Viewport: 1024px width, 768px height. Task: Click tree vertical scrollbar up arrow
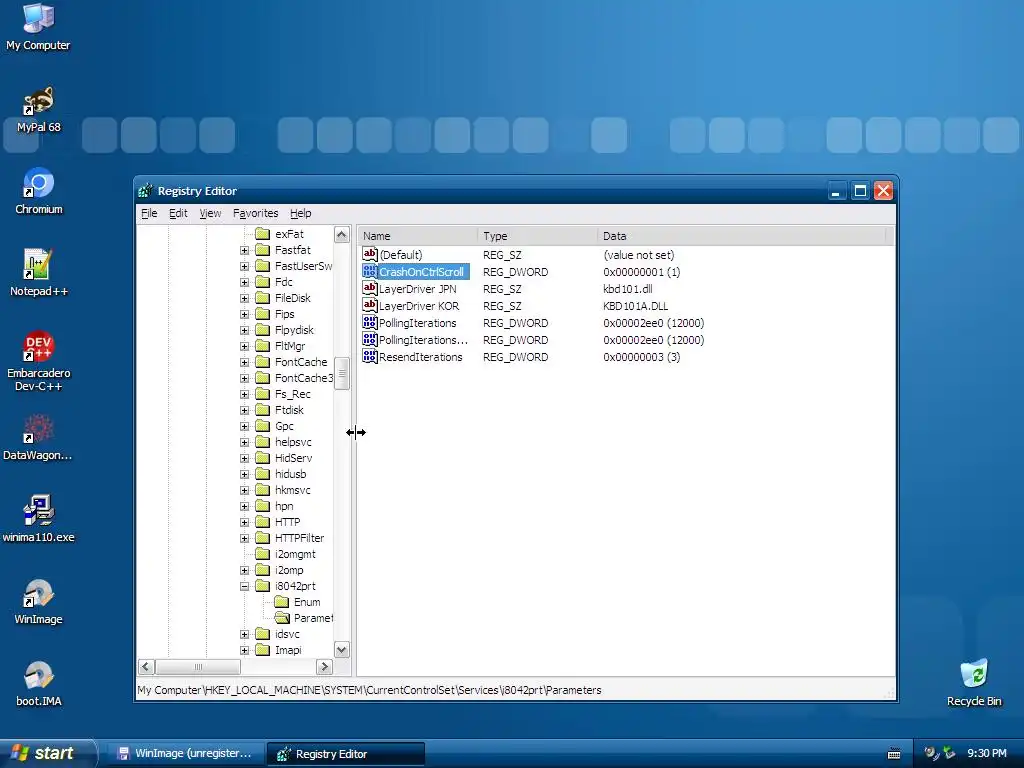(342, 234)
